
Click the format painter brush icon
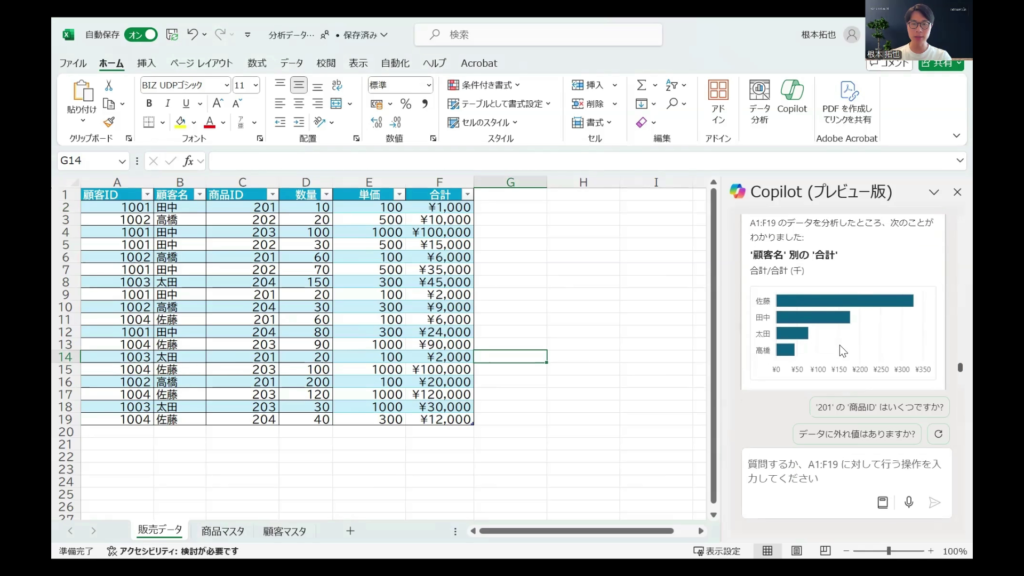(108, 122)
